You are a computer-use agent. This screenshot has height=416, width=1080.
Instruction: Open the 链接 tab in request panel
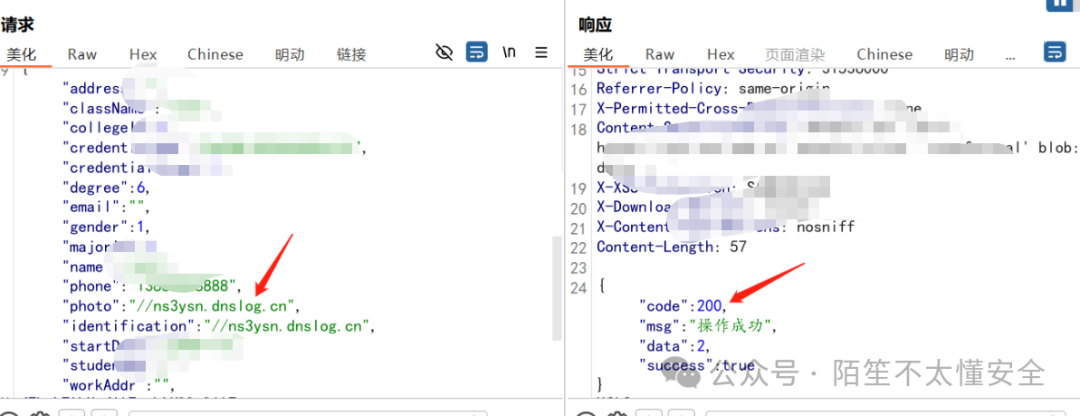[351, 54]
